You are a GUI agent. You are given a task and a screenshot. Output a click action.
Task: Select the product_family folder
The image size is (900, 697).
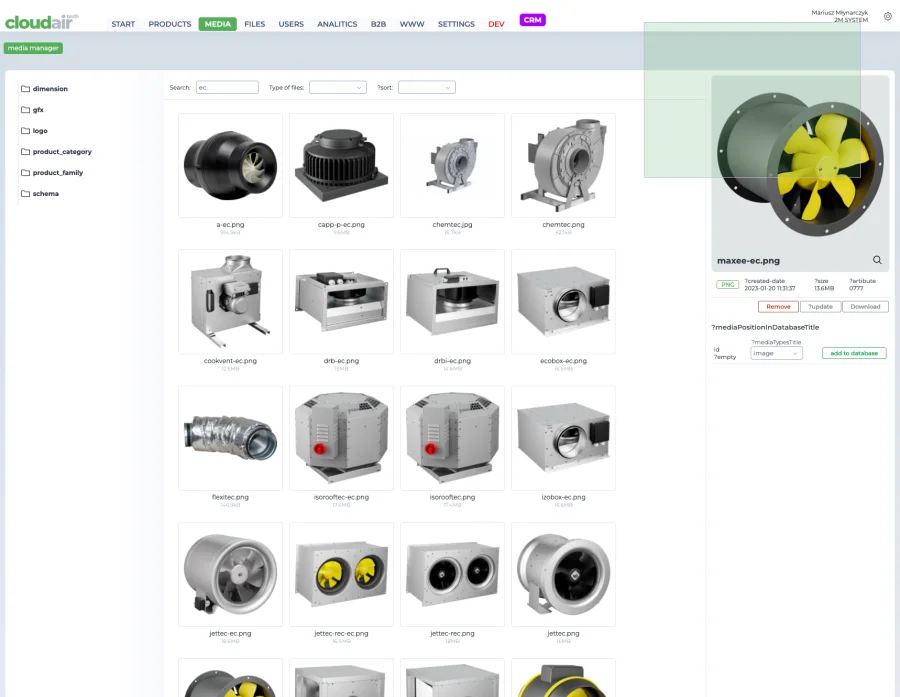(52, 172)
